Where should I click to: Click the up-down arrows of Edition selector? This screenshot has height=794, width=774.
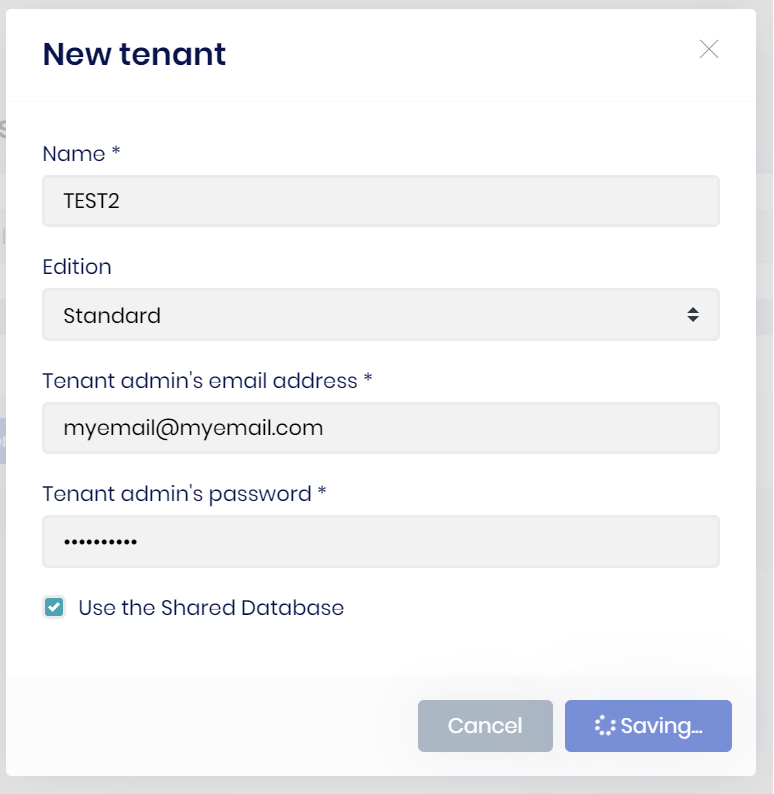(x=692, y=315)
